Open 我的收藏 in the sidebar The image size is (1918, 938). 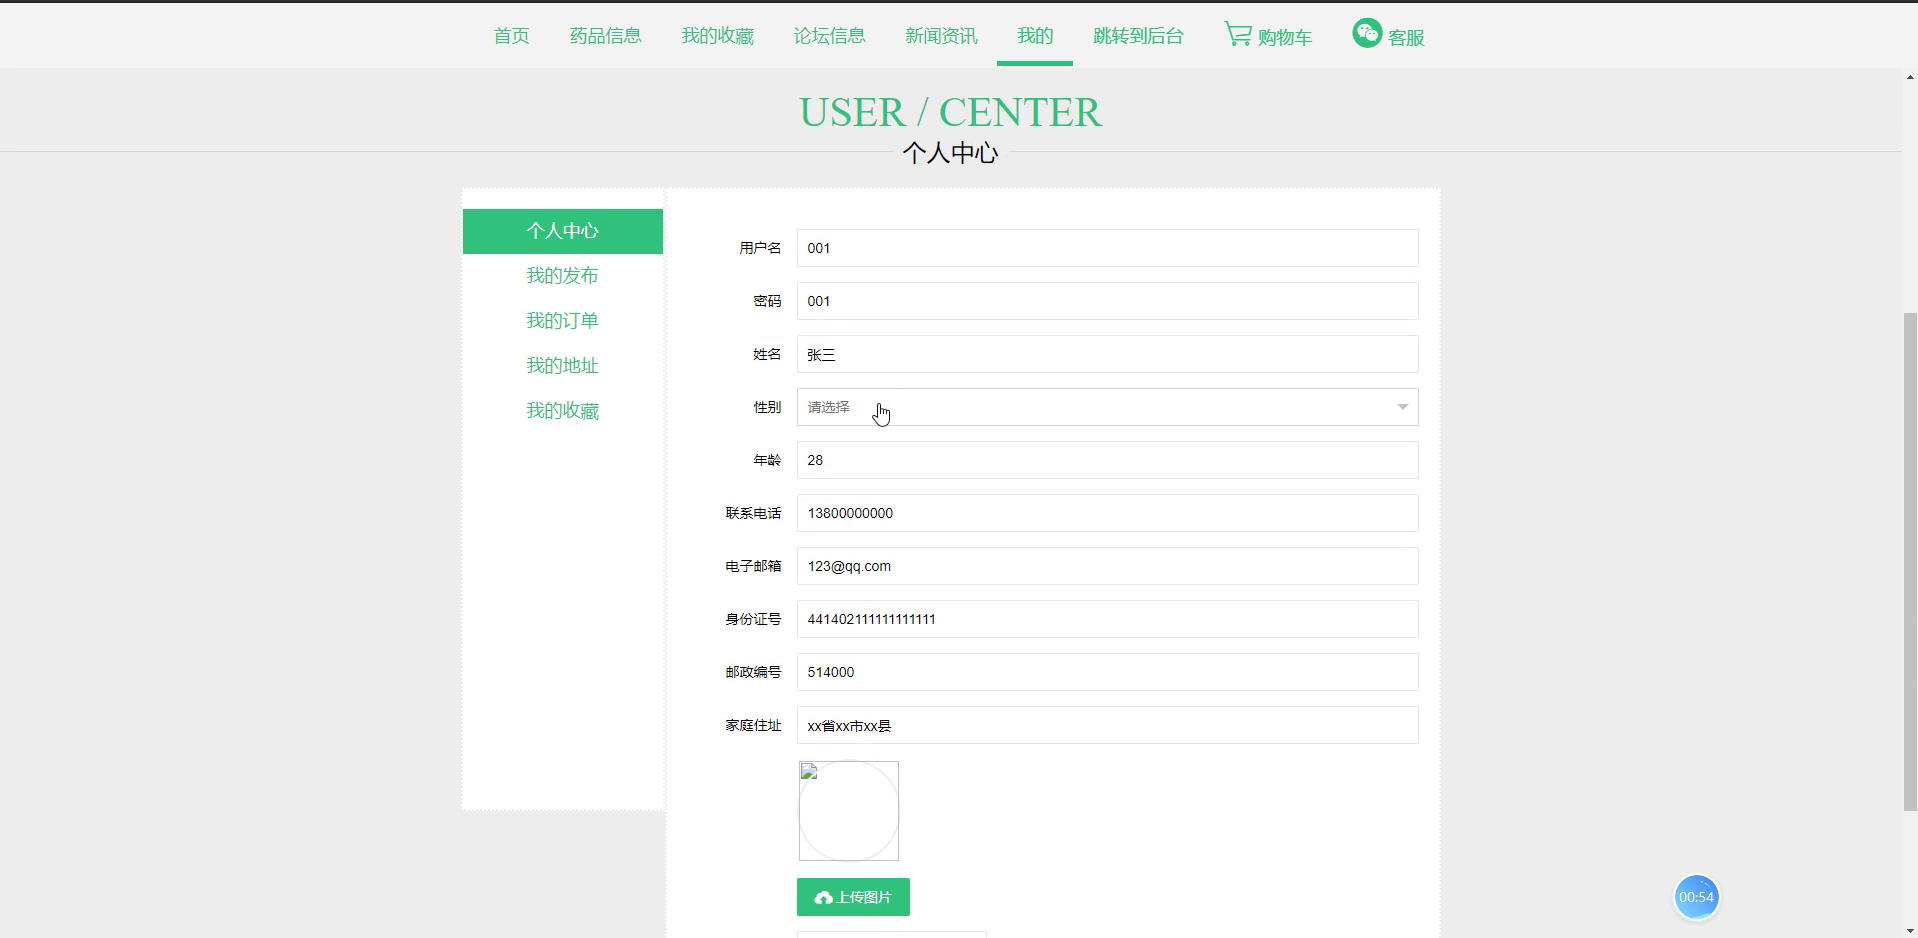point(563,411)
